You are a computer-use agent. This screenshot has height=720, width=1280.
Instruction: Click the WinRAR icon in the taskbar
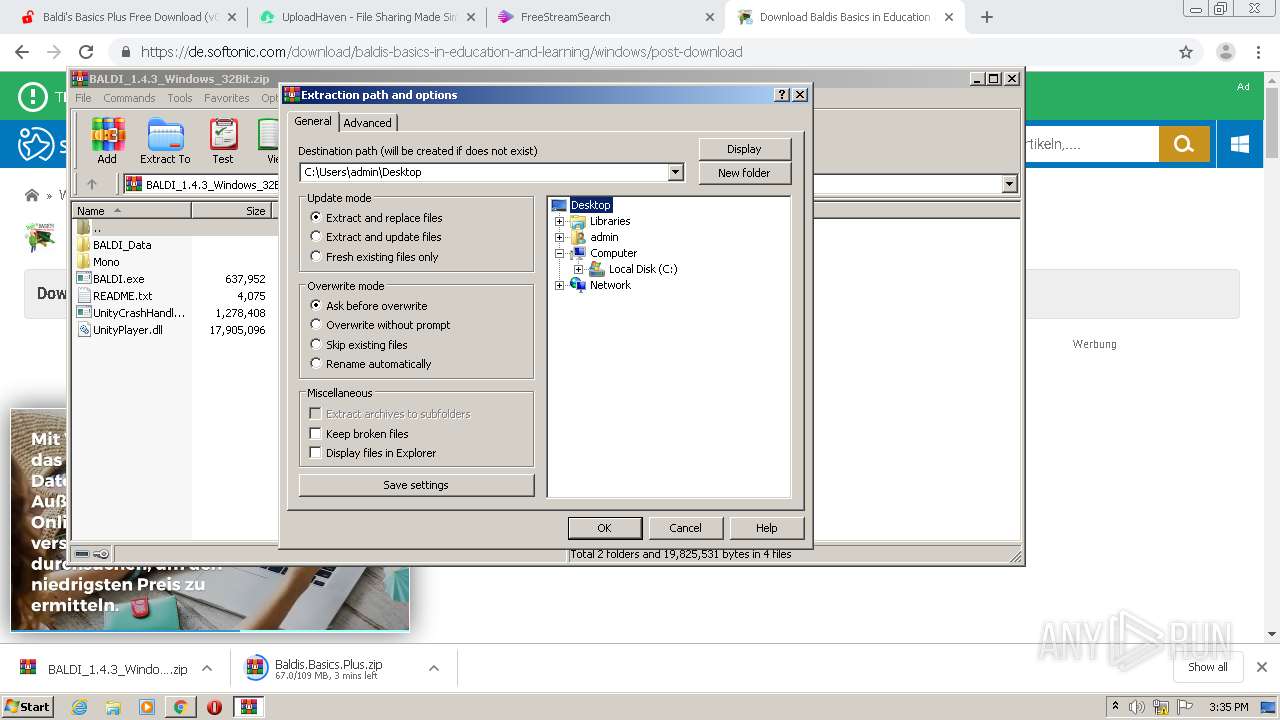(249, 707)
